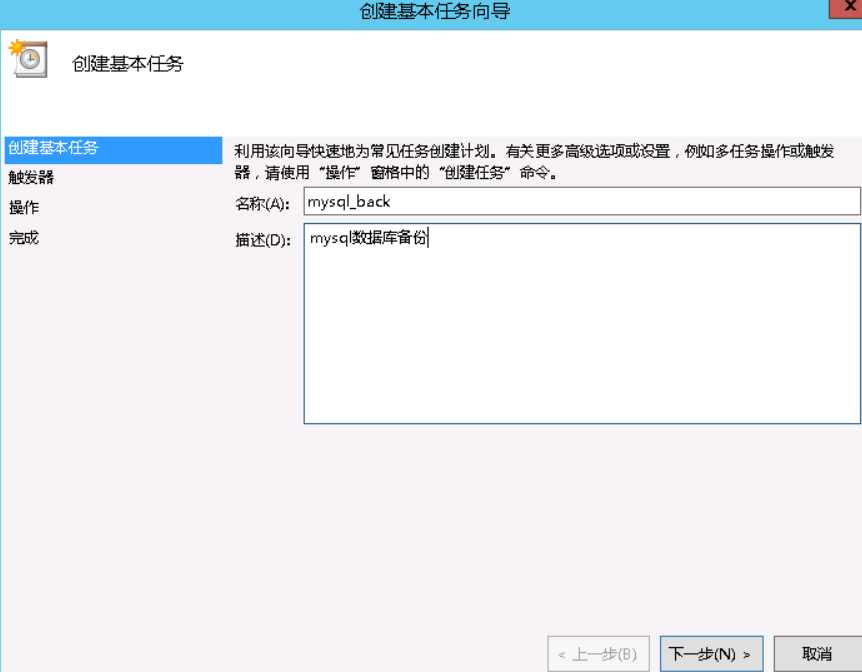The width and height of the screenshot is (862, 672).
Task: Click the 下一步(N) button
Action: (711, 654)
